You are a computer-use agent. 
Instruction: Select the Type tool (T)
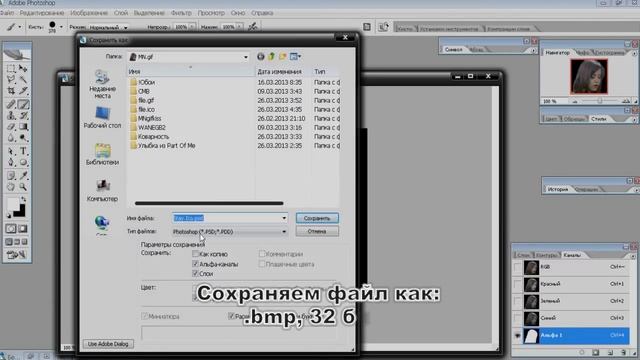tap(23, 151)
